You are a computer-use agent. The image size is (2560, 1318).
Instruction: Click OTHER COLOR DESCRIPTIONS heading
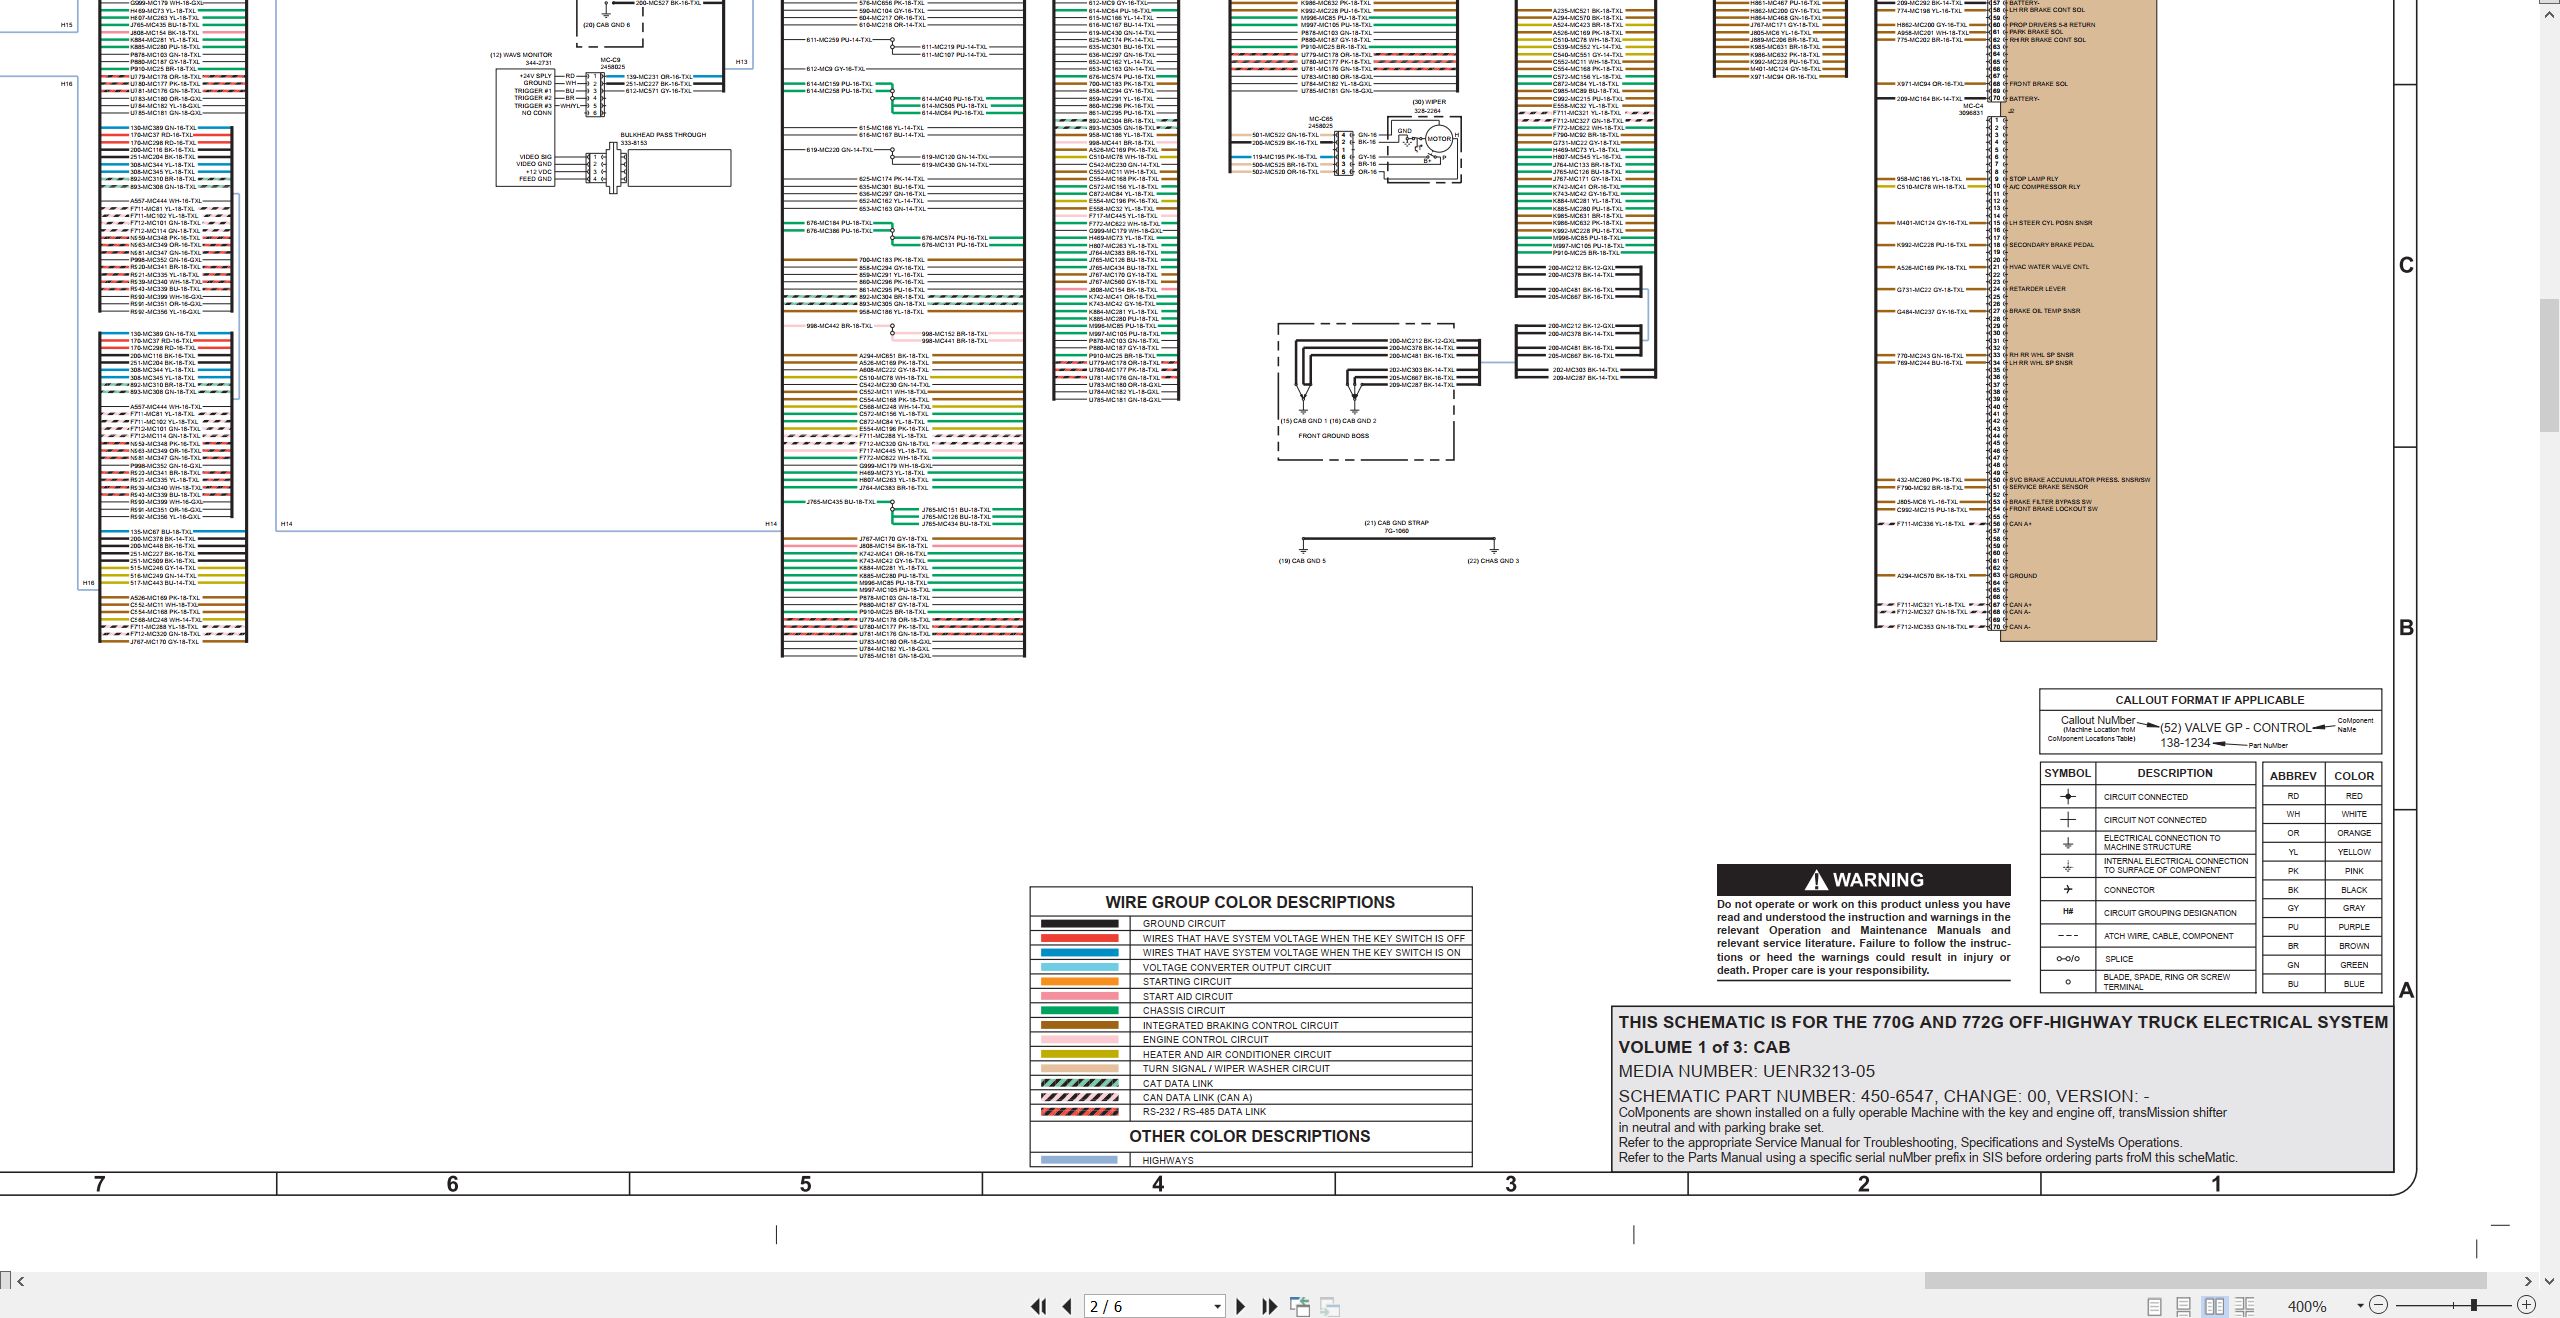pos(1250,1136)
